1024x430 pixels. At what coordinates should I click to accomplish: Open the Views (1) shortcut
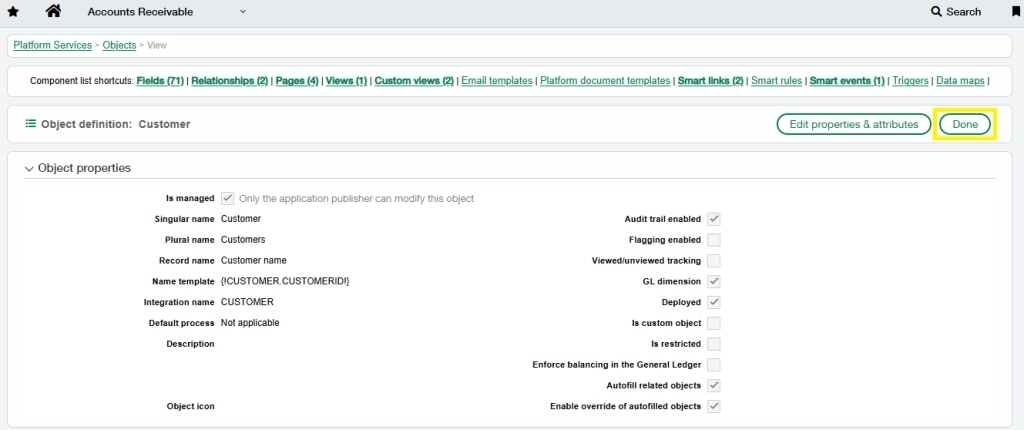pos(346,81)
